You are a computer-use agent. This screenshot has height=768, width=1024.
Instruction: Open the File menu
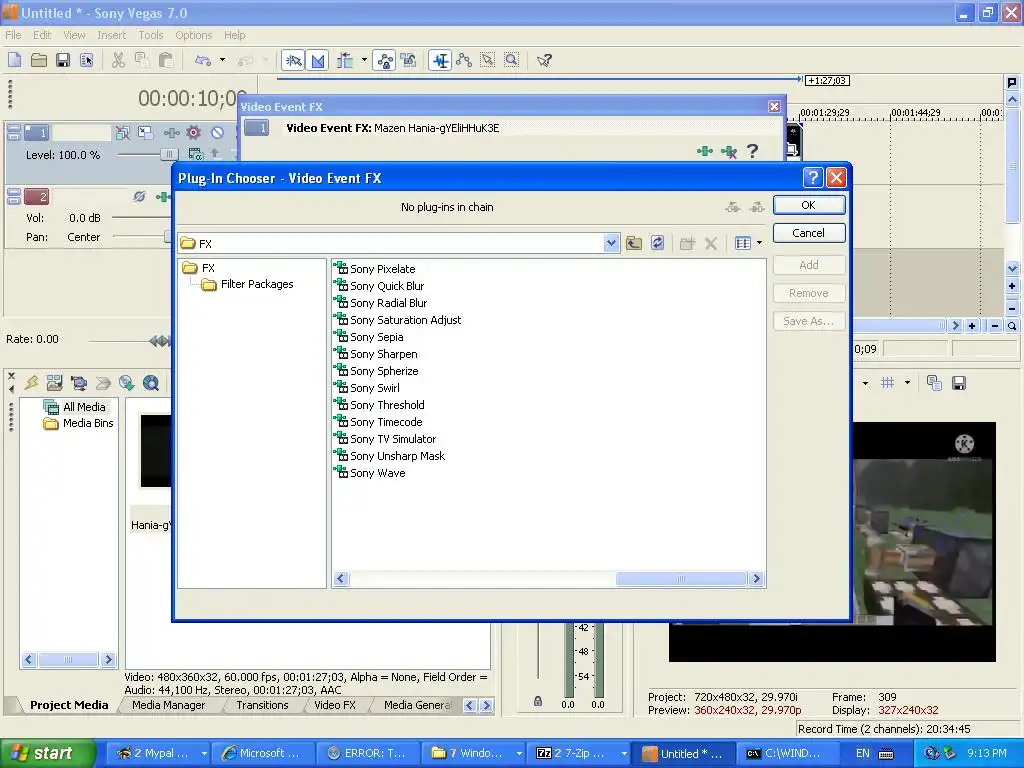[x=13, y=35]
